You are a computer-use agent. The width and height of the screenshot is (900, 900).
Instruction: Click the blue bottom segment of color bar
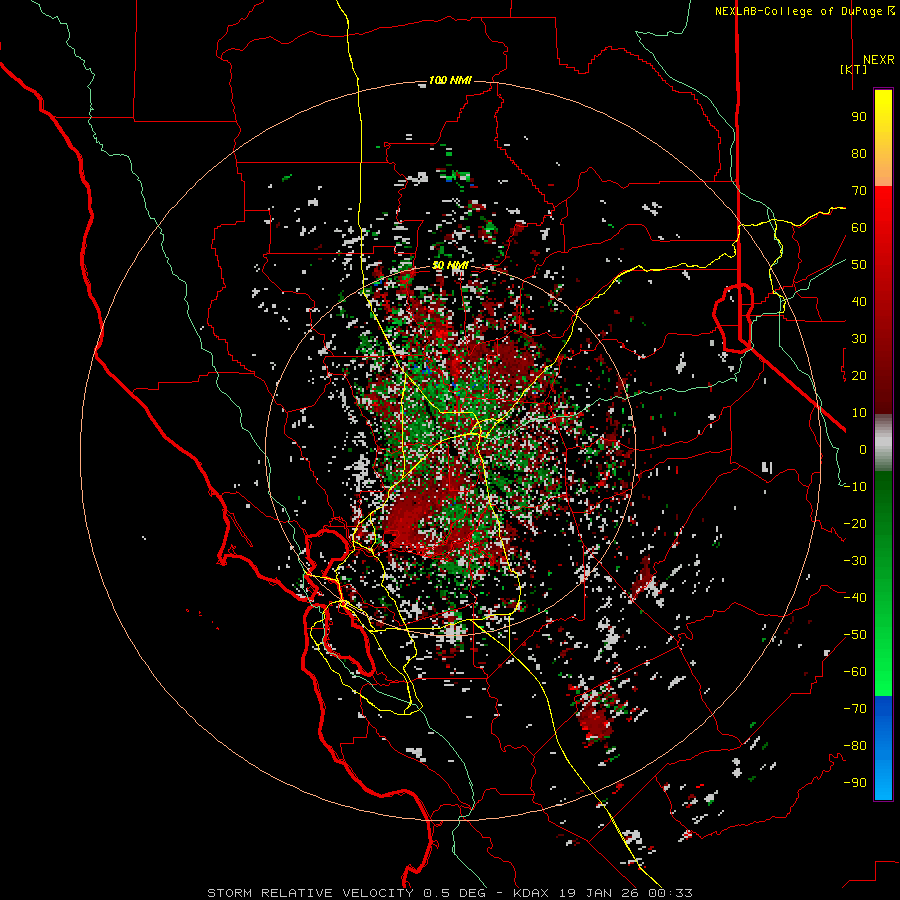click(x=883, y=748)
